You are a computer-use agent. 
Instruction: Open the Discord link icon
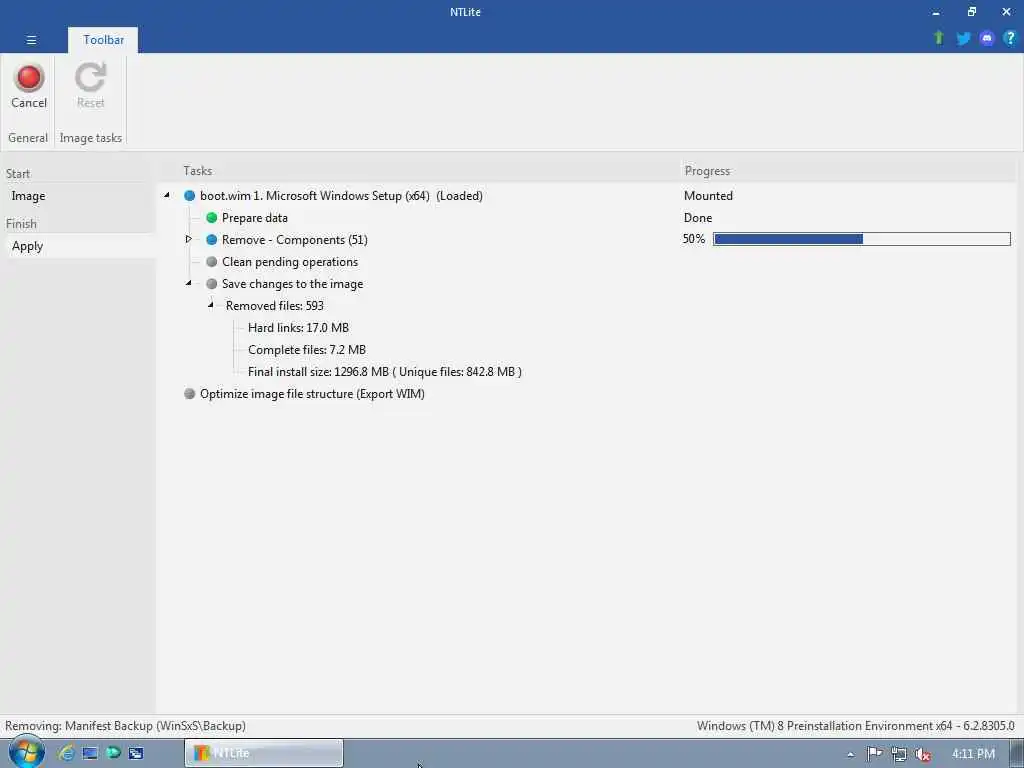[x=987, y=39]
